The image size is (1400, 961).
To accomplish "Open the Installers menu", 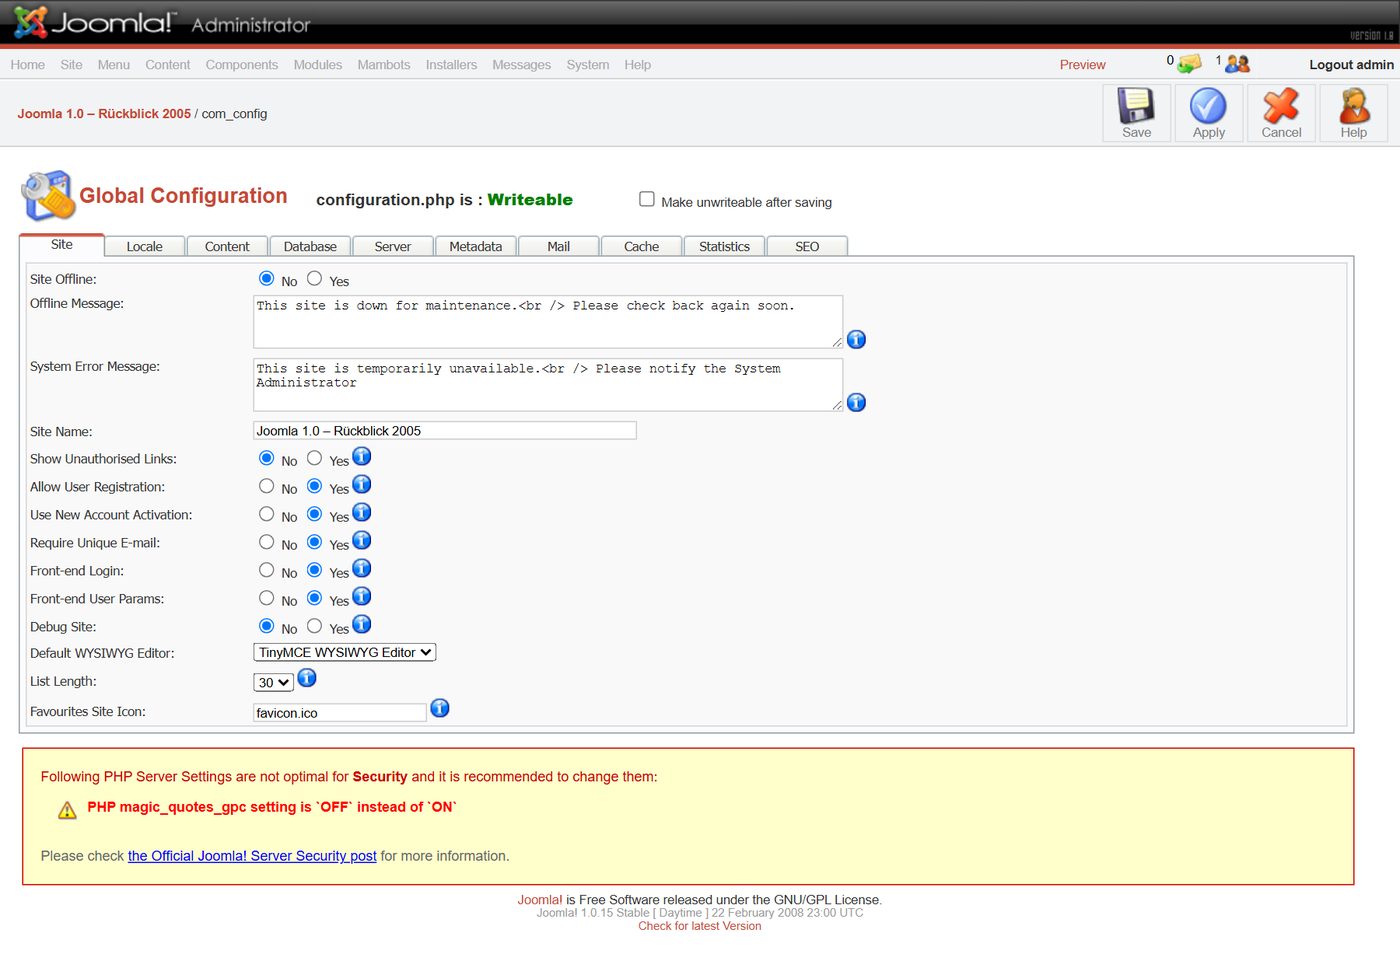I will click(451, 65).
